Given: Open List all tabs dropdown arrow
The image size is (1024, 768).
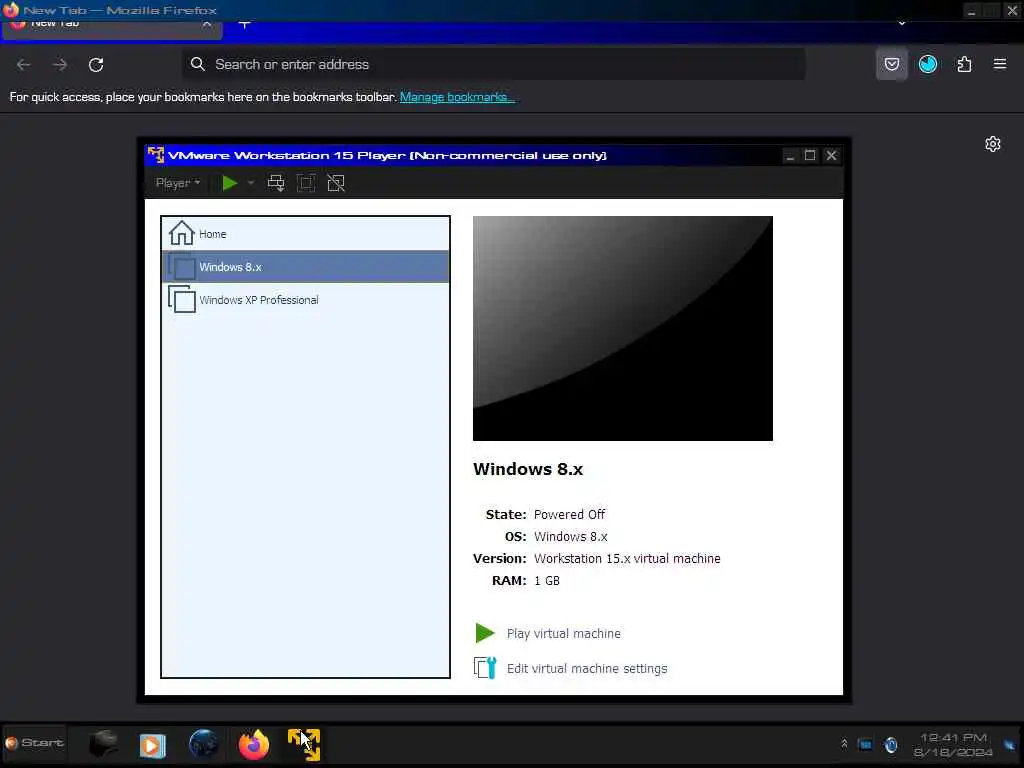Looking at the screenshot, I should pos(902,24).
